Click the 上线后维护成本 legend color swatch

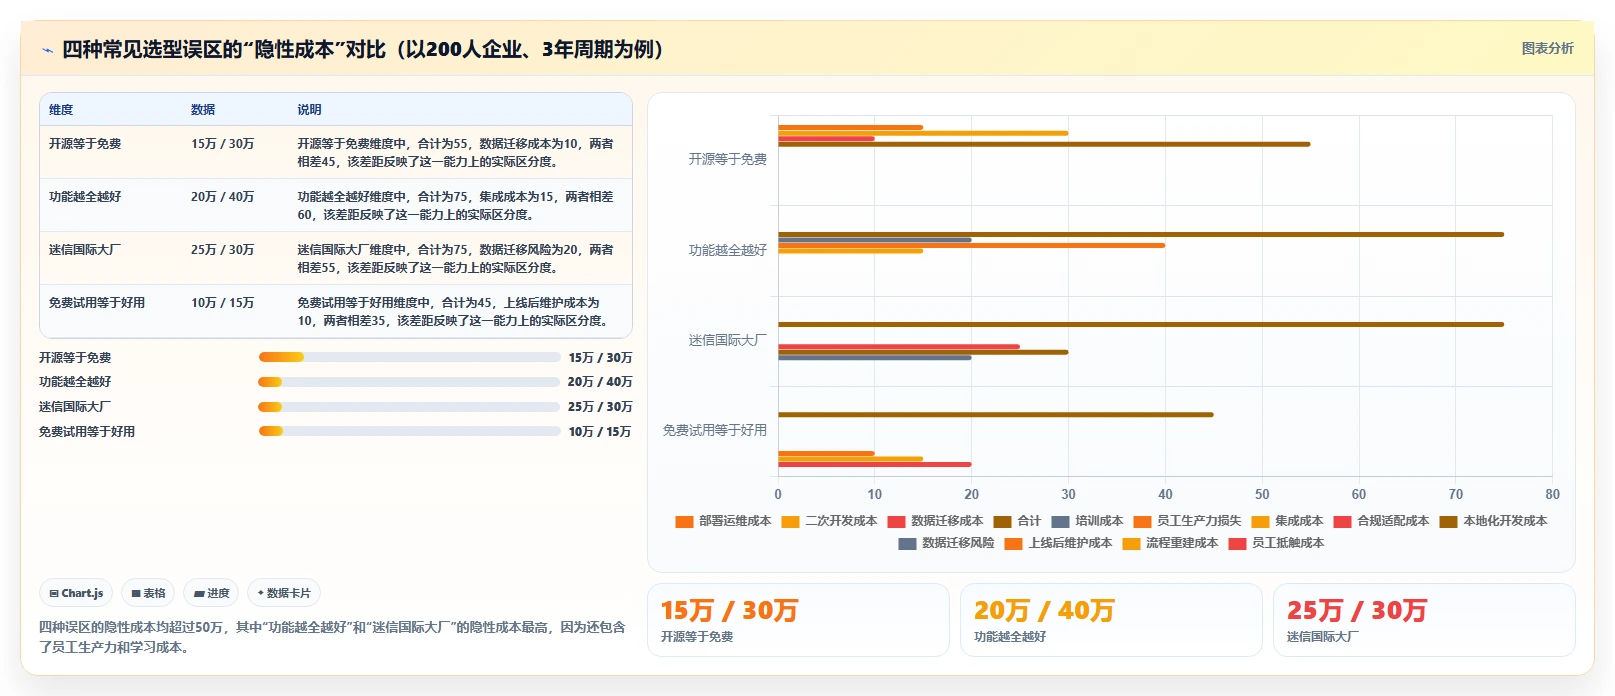pos(1013,544)
